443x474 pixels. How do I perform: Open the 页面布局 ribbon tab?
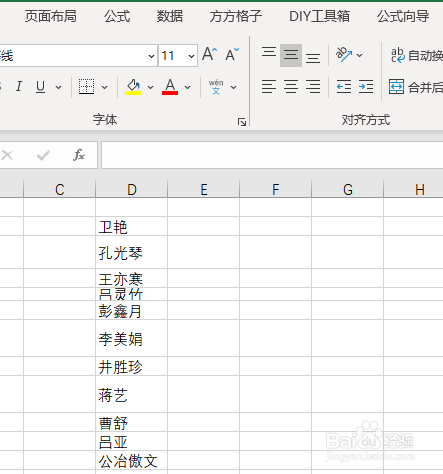51,16
